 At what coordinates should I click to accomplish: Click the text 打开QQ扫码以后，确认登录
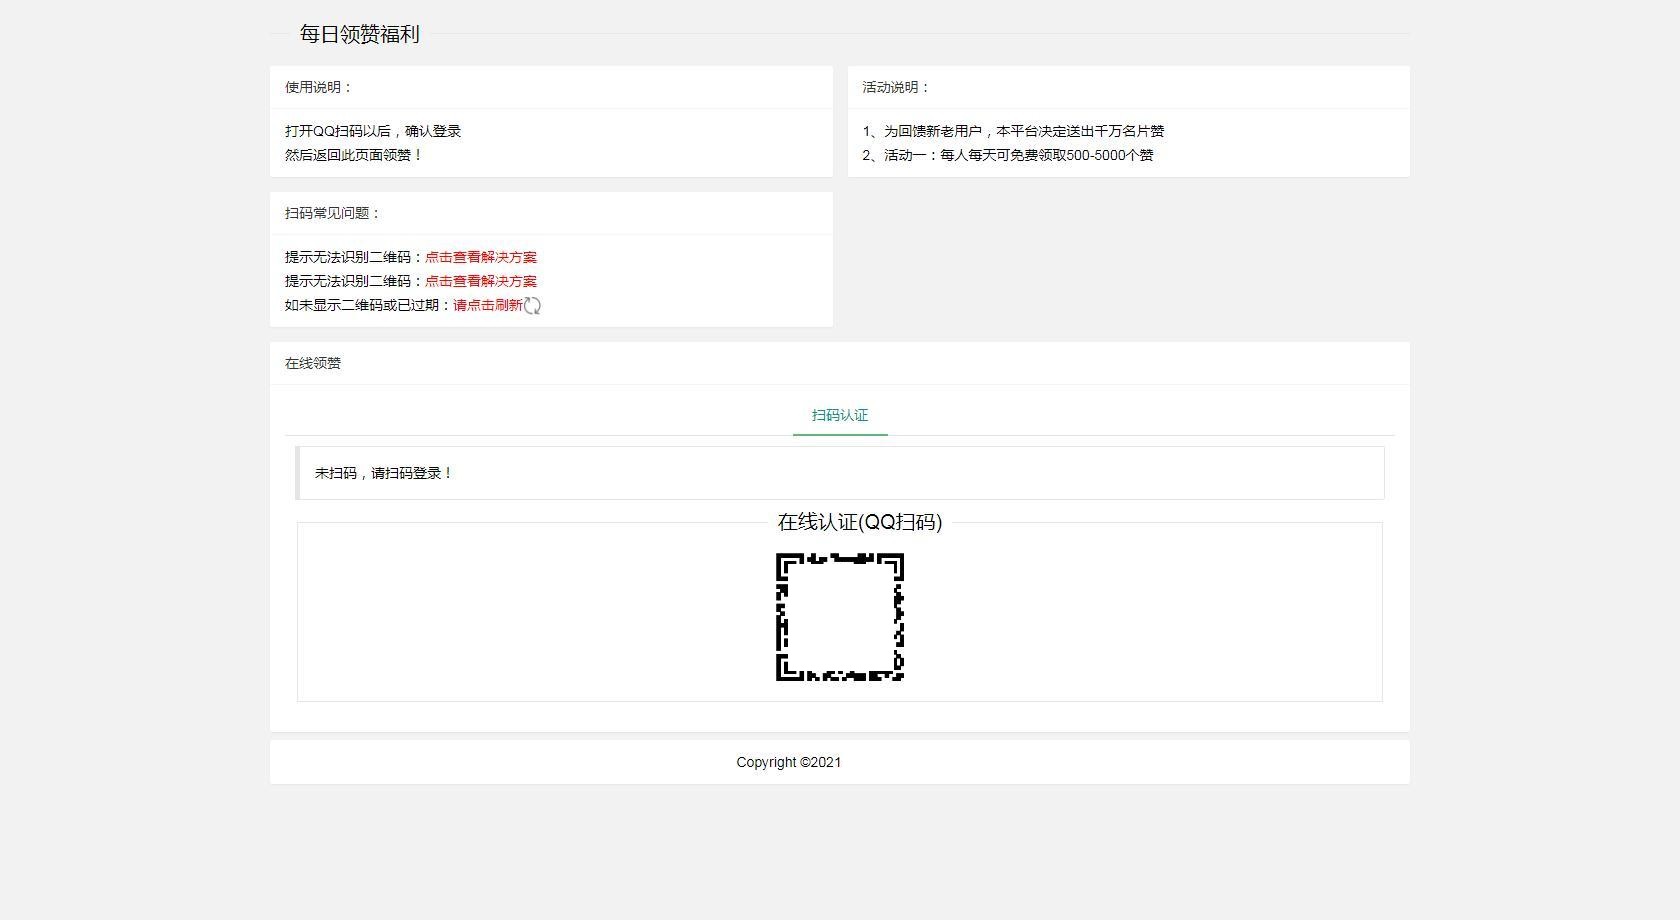[373, 131]
